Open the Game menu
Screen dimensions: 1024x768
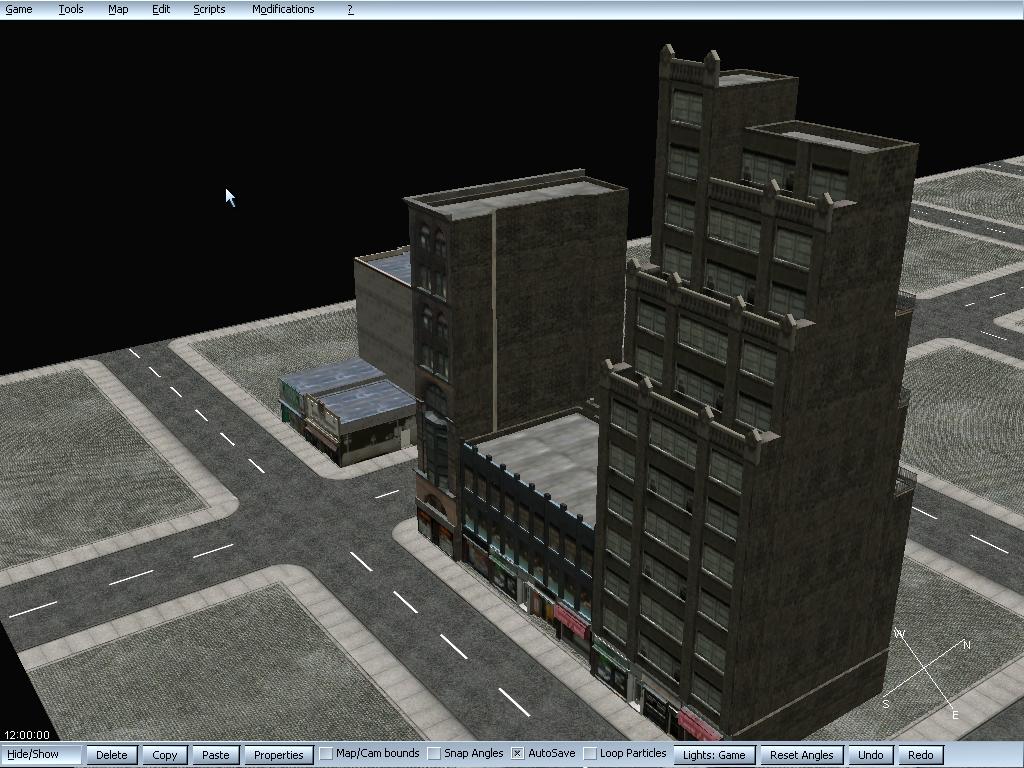(x=19, y=9)
